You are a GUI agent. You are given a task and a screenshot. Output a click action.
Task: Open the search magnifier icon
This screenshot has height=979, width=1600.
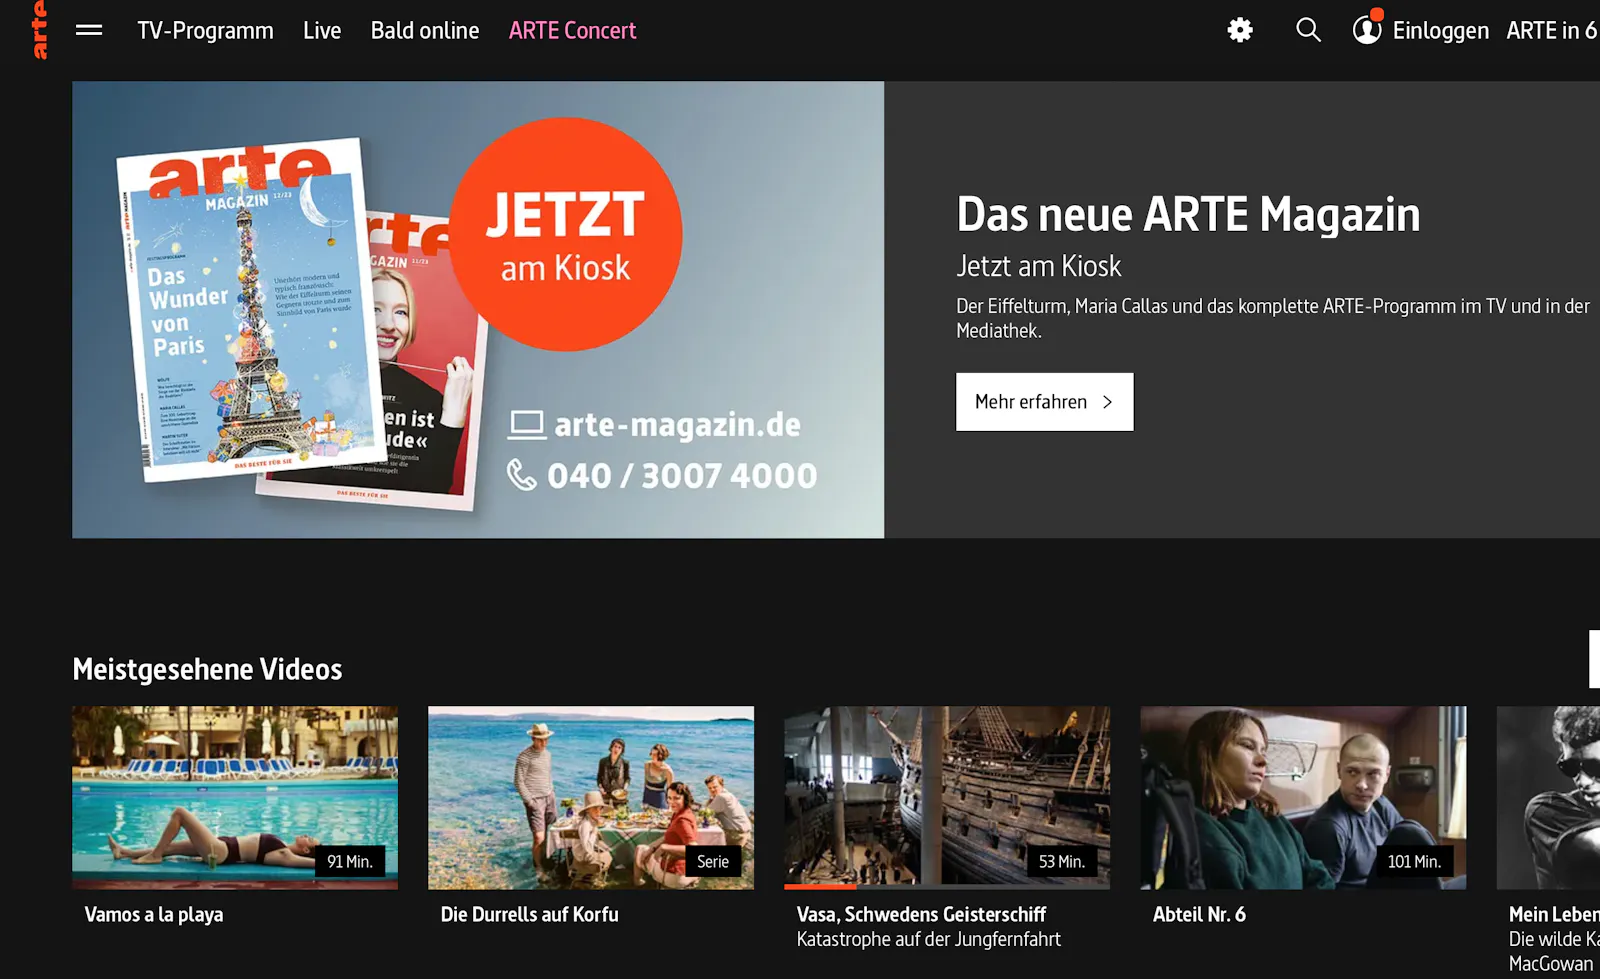pos(1308,30)
